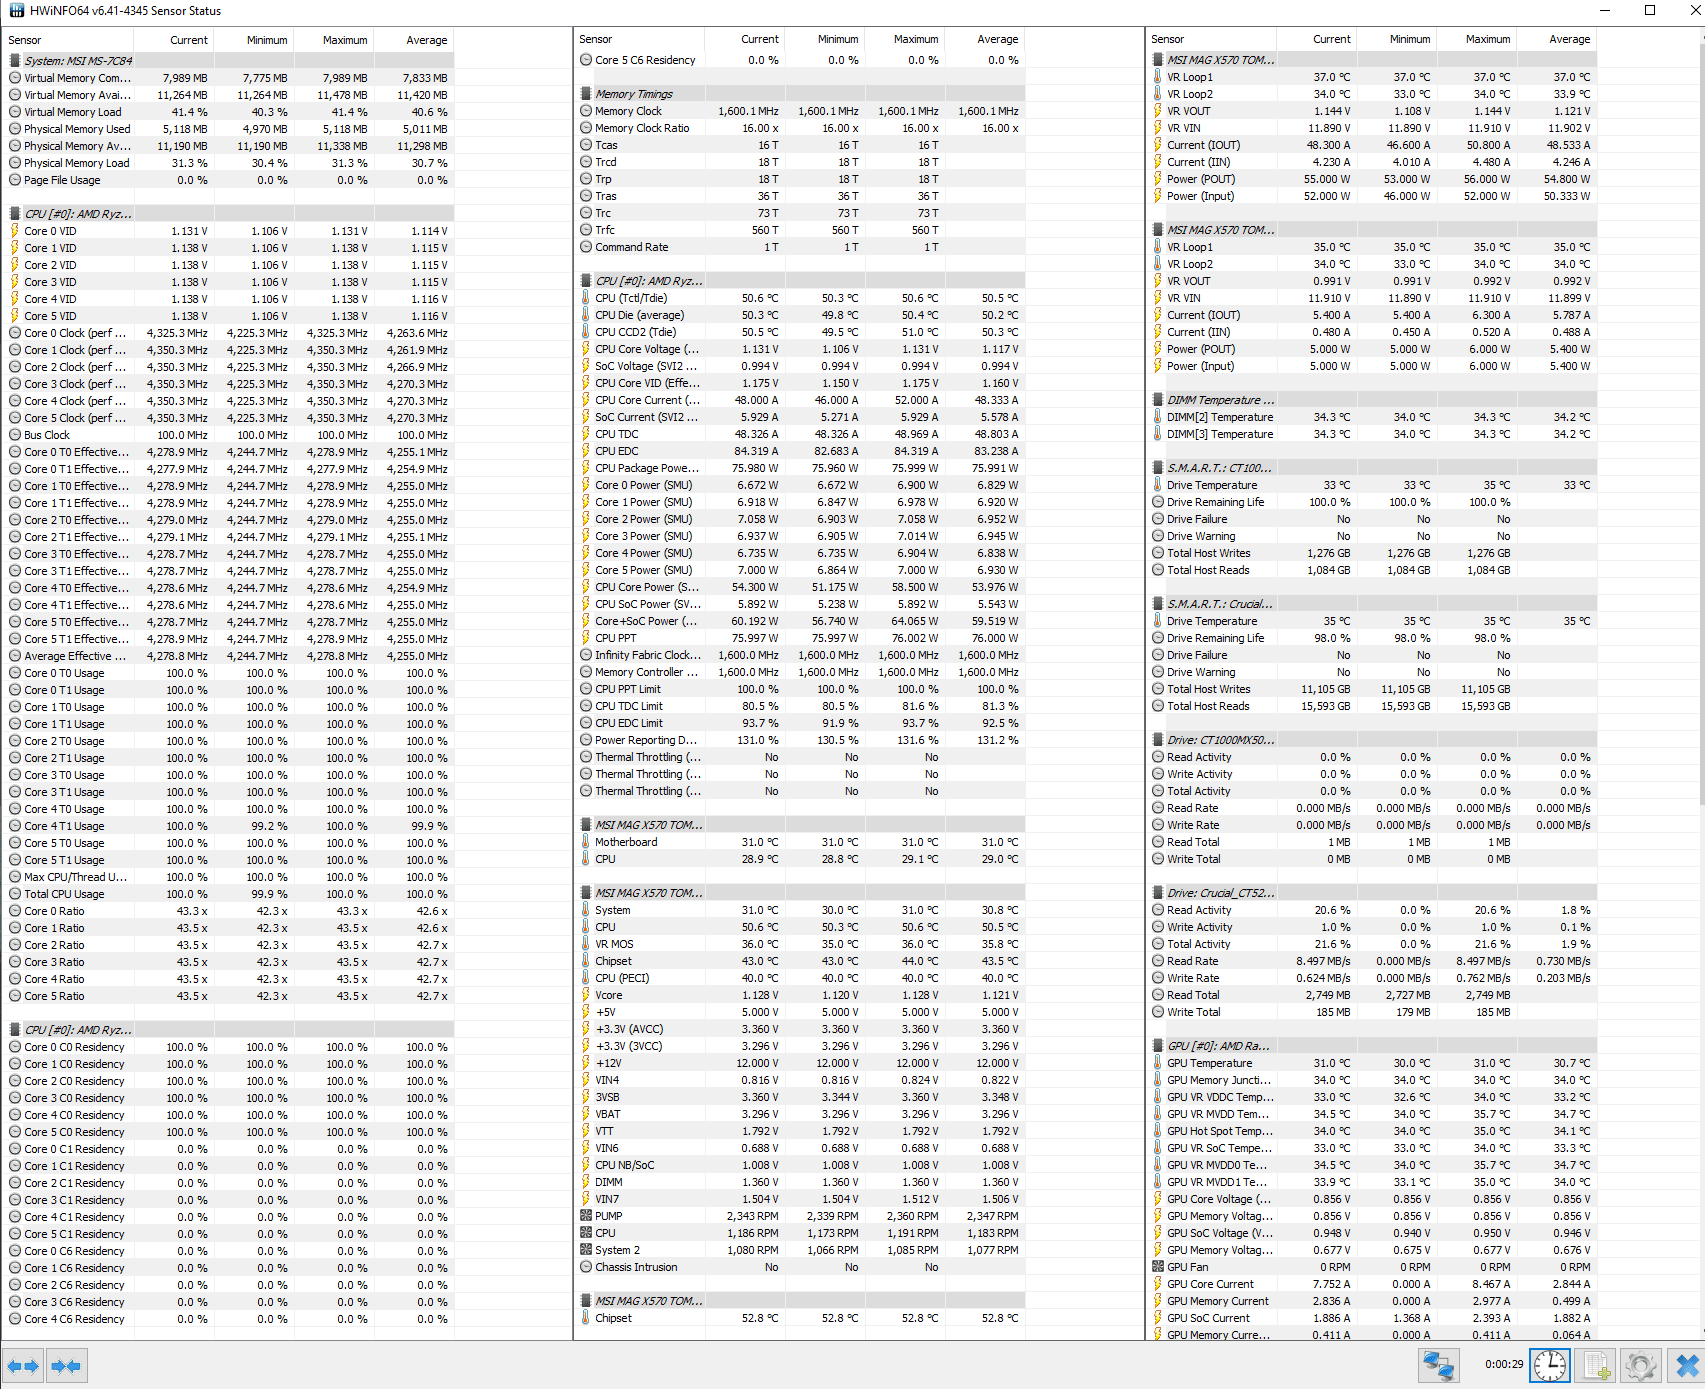Image resolution: width=1705 pixels, height=1389 pixels.
Task: Click the scrollbar up arrow in right pane
Action: [1700, 34]
